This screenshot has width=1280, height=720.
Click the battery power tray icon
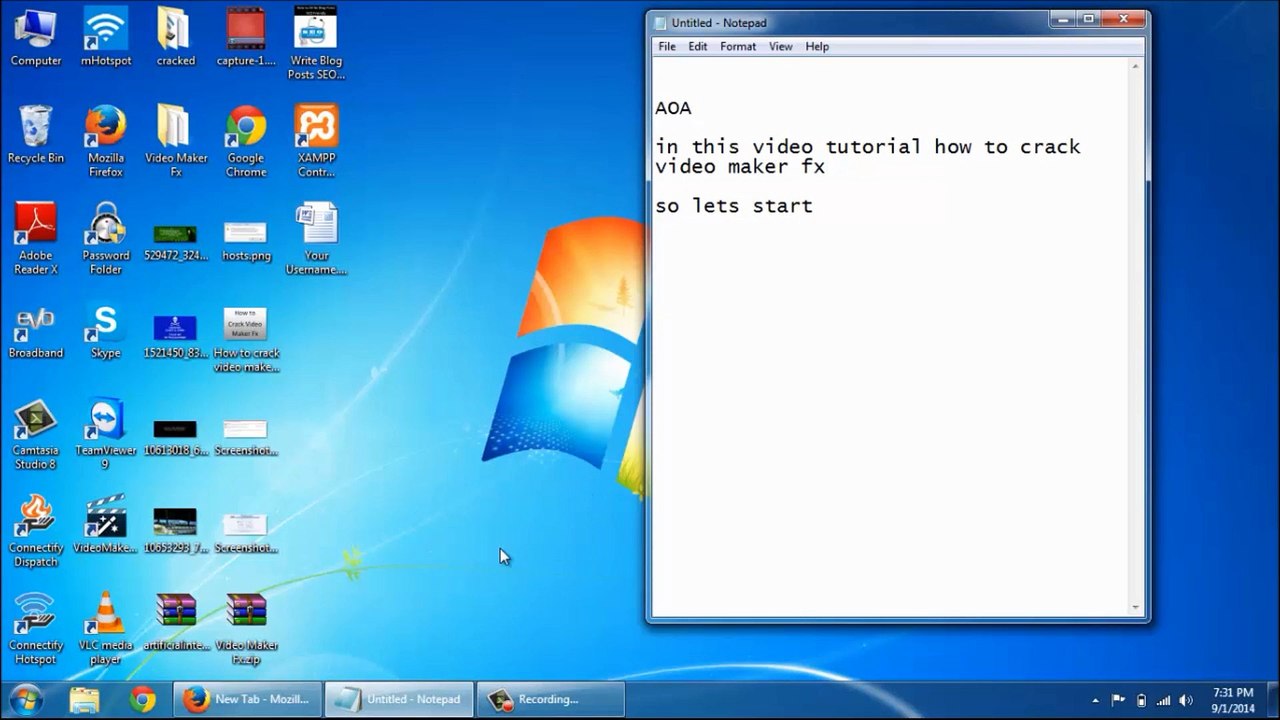pyautogui.click(x=1141, y=700)
